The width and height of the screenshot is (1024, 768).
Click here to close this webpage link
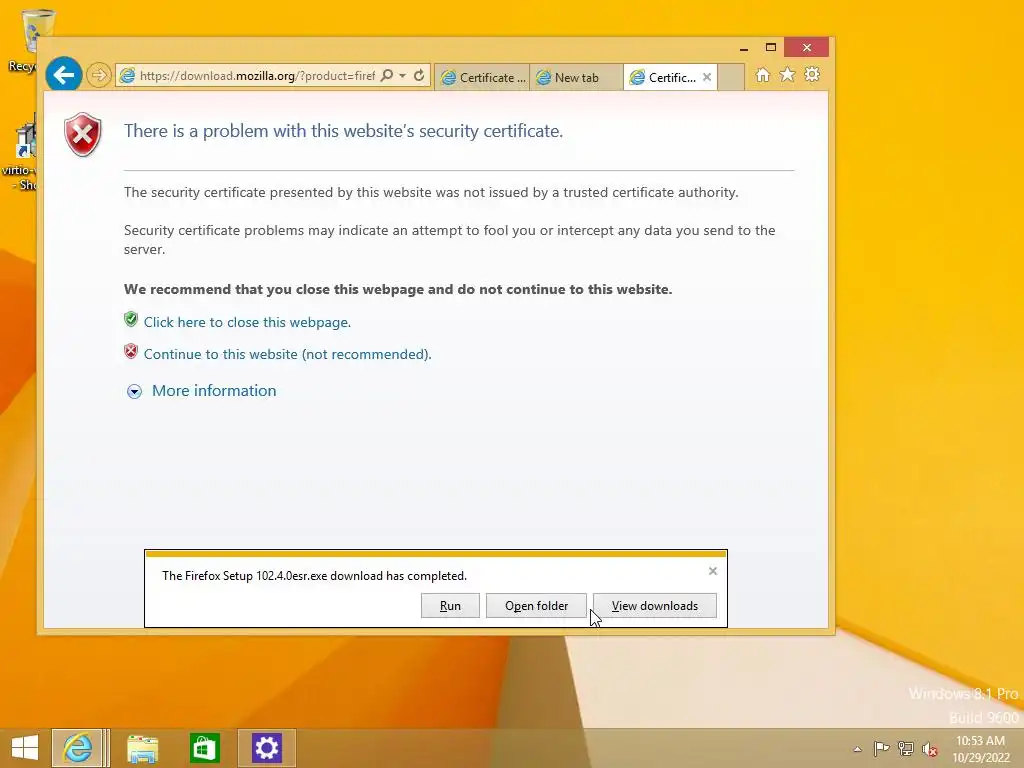coord(247,322)
